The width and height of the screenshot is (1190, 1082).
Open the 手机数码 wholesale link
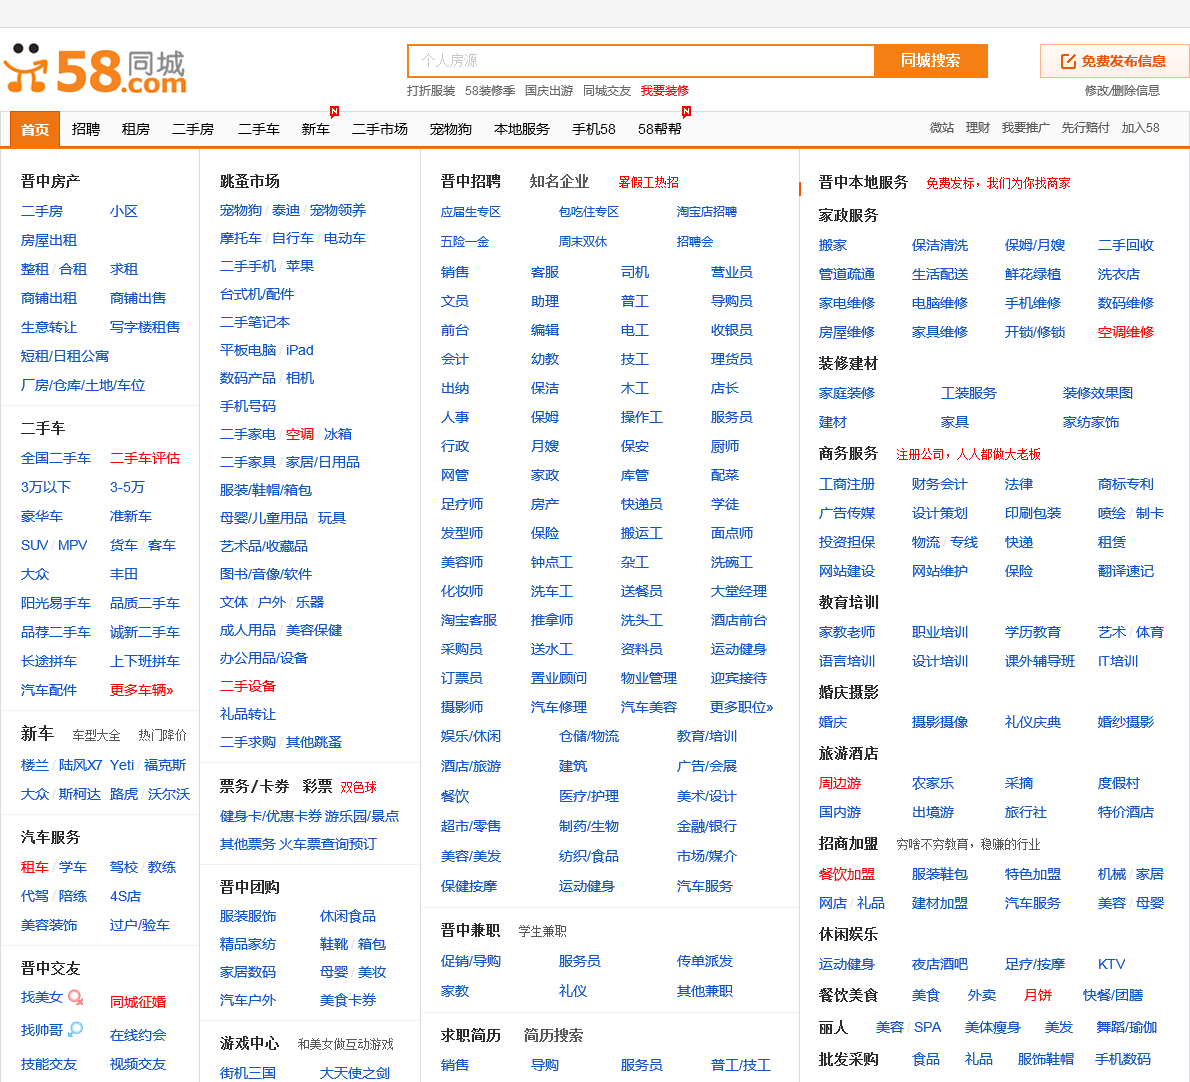point(1122,1059)
